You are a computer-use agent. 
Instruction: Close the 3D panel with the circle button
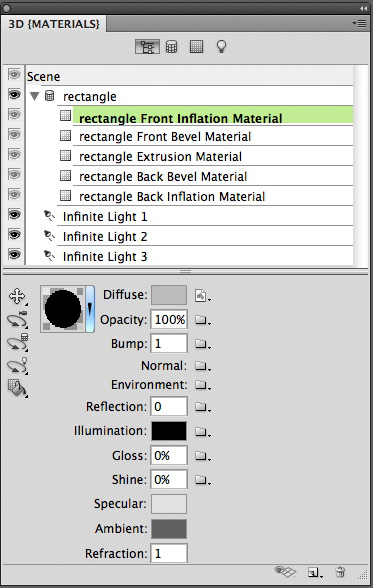6,8
